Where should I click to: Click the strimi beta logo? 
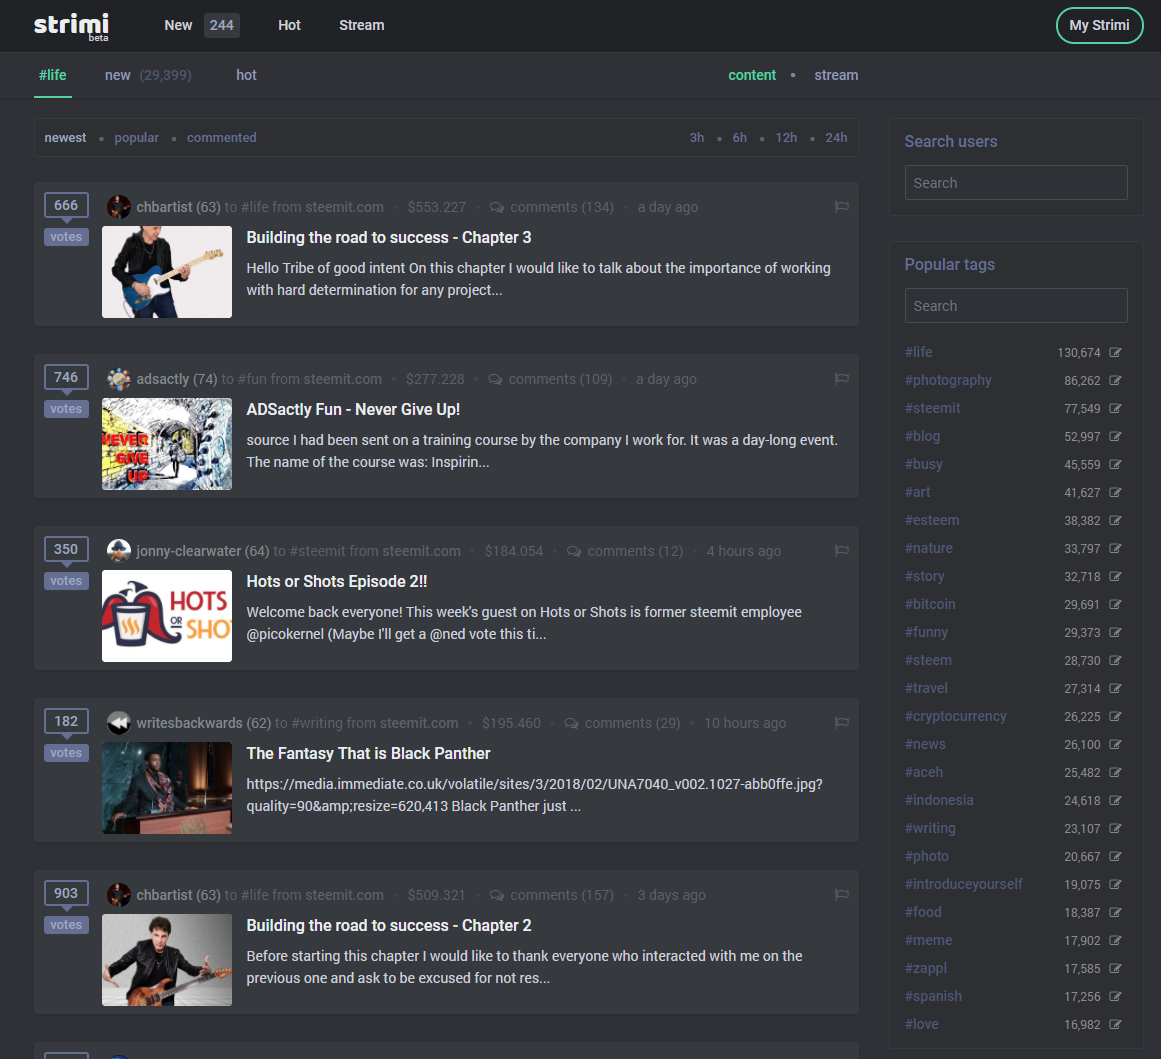click(72, 26)
